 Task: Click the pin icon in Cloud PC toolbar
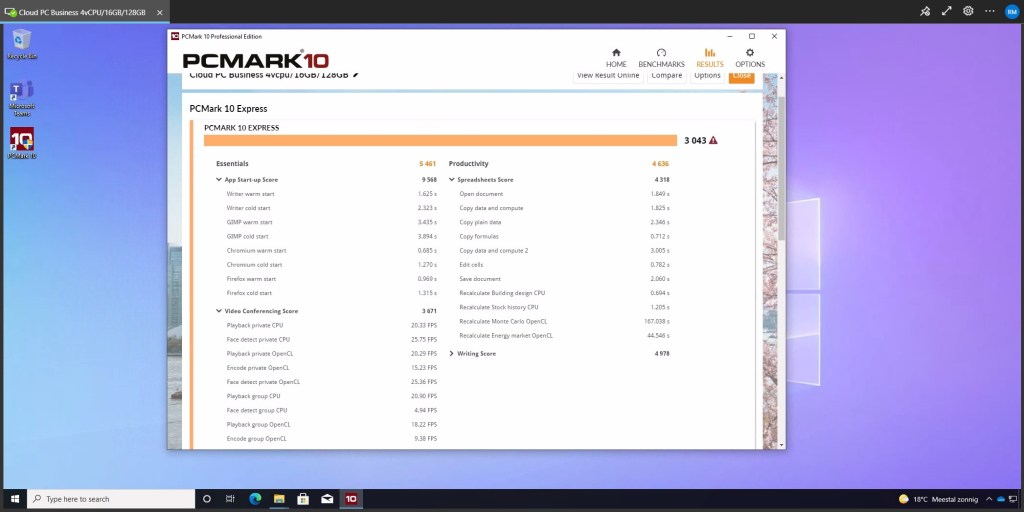[925, 11]
